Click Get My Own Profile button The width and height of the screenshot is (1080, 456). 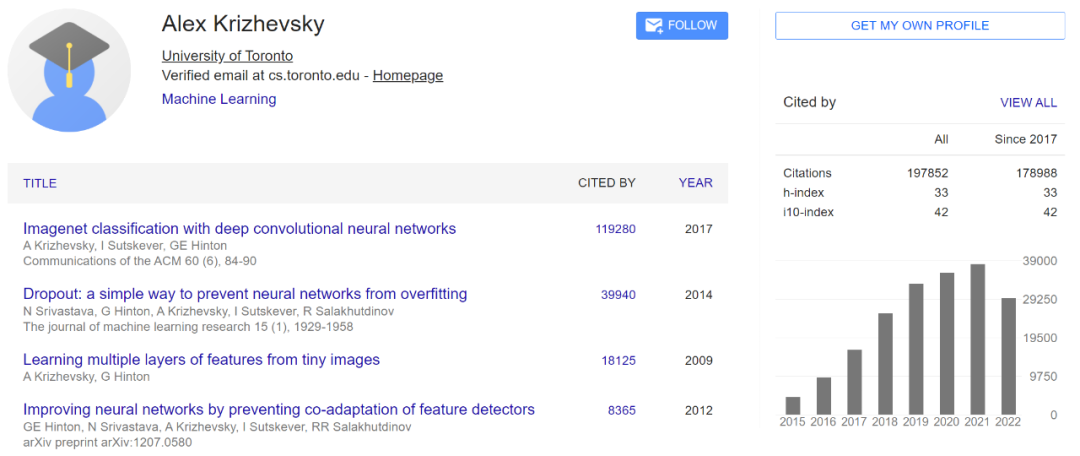pyautogui.click(x=919, y=26)
